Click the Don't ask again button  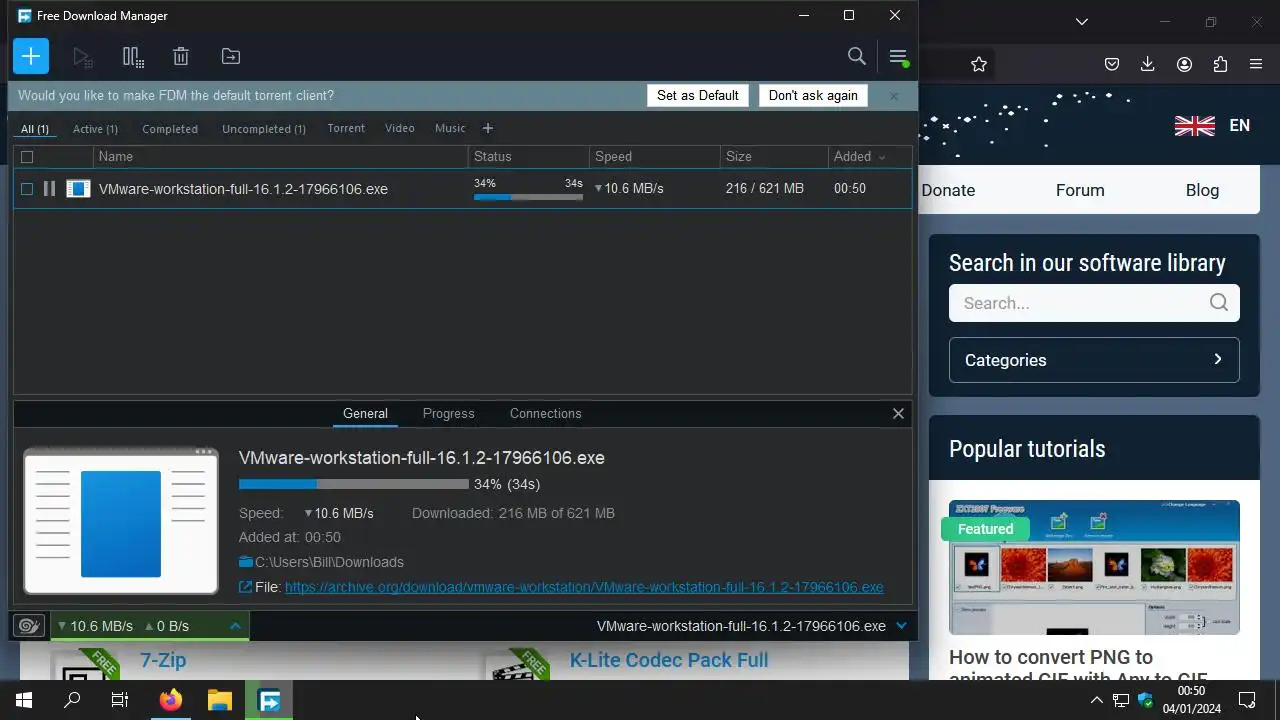pyautogui.click(x=813, y=95)
